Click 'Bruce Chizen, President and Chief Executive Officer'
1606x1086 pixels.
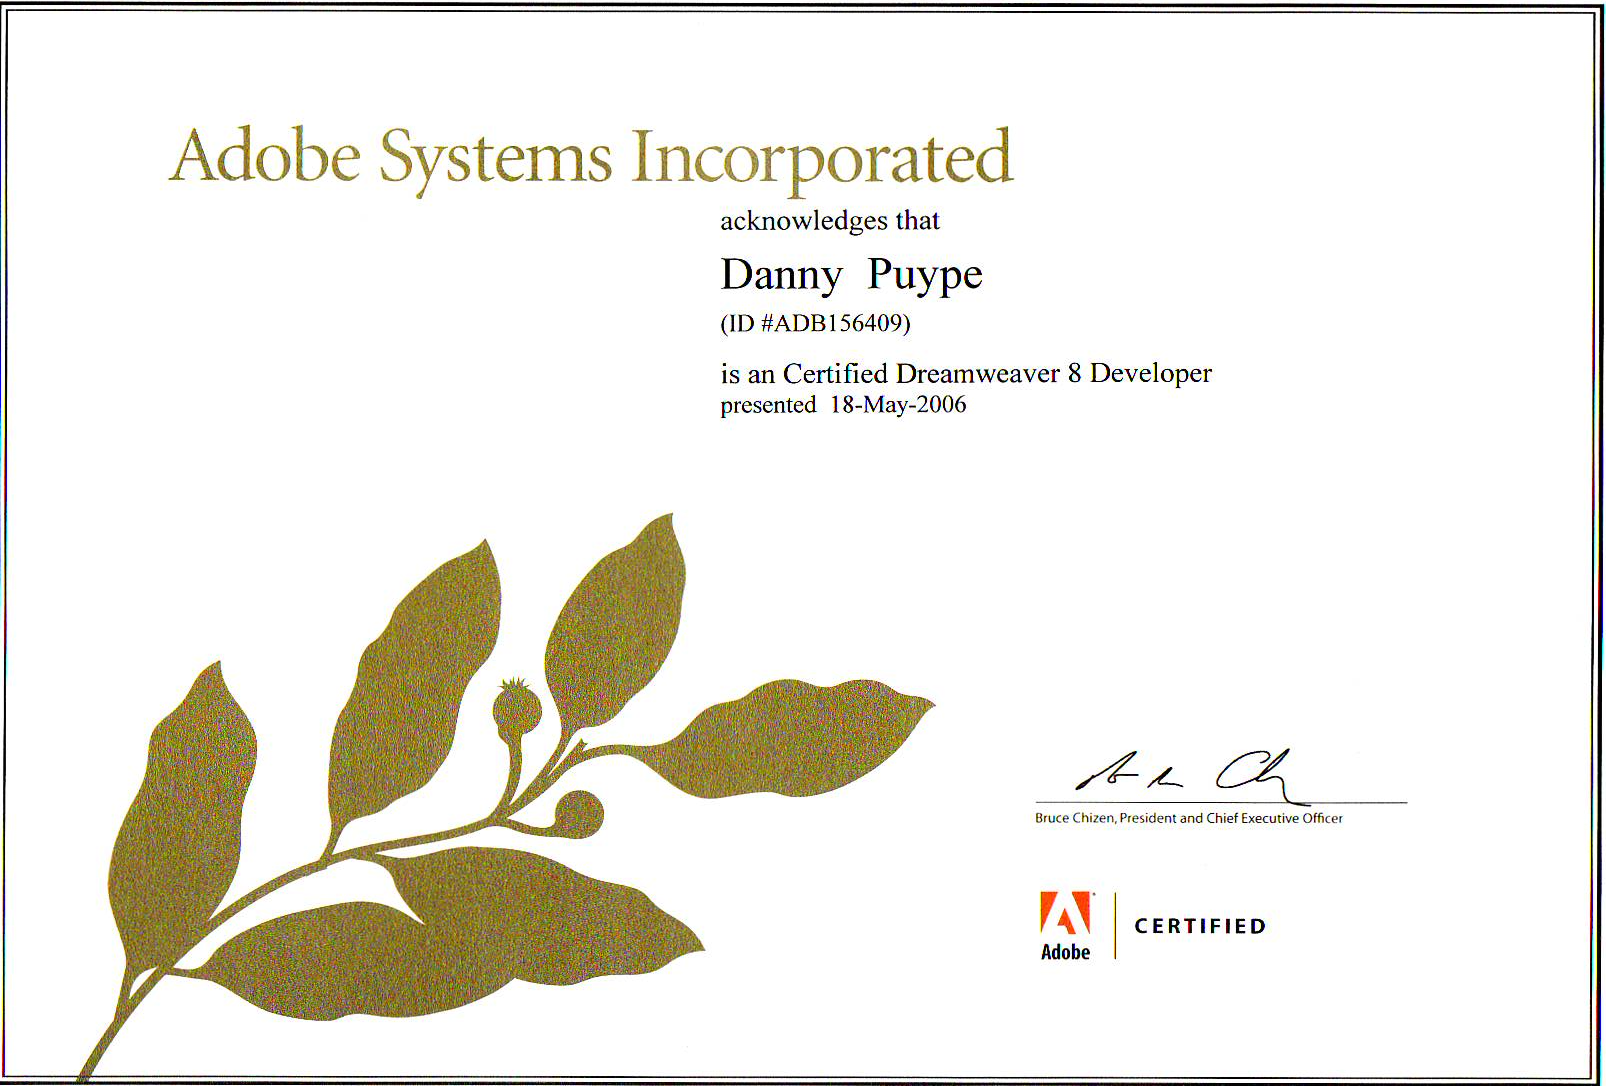(1189, 818)
